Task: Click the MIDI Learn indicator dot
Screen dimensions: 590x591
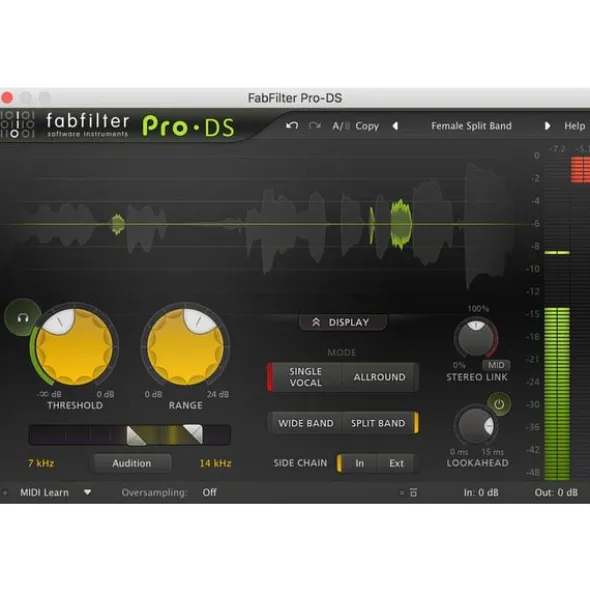Action: click(x=5, y=492)
